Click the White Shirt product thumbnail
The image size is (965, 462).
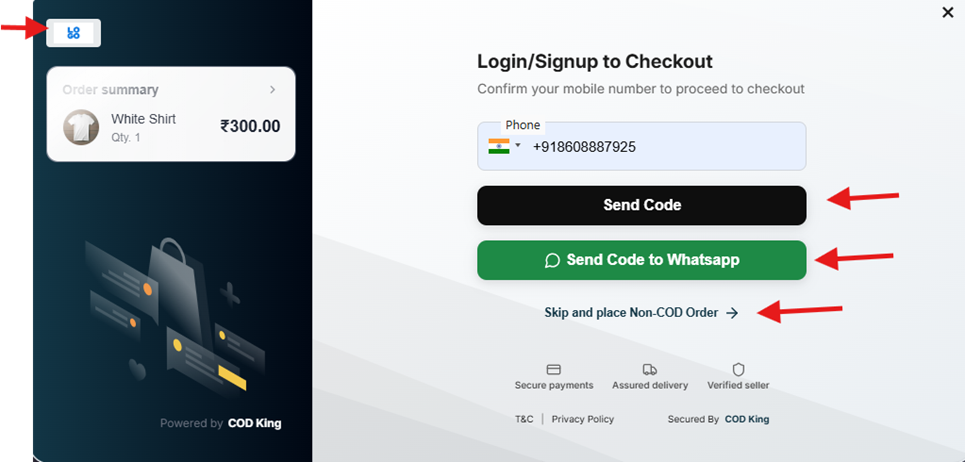[81, 127]
